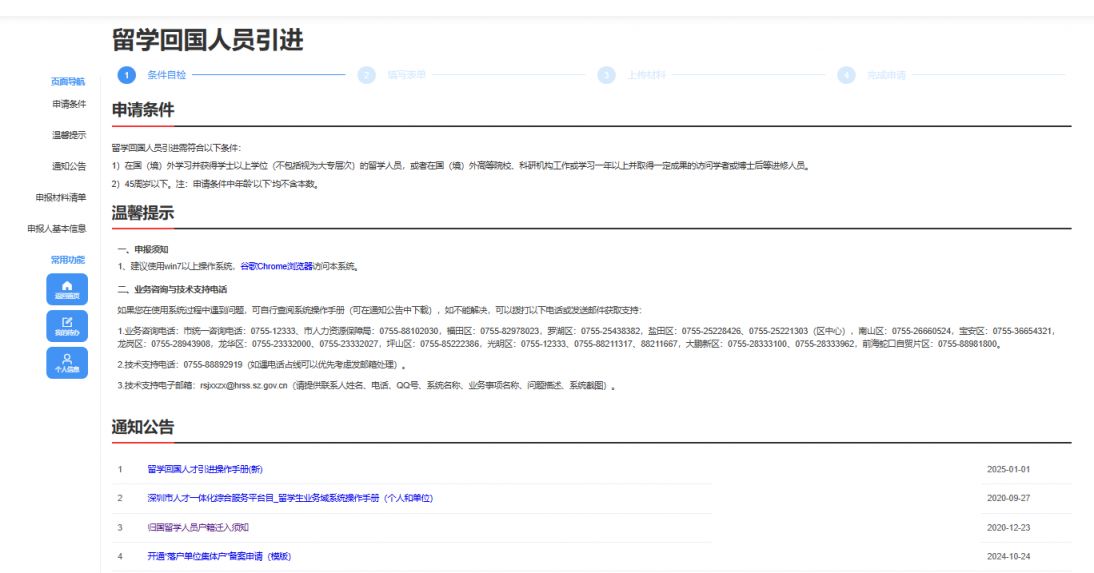Image resolution: width=1094 pixels, height=573 pixels.
Task: Click the 温馨提示 section heading
Action: (142, 212)
